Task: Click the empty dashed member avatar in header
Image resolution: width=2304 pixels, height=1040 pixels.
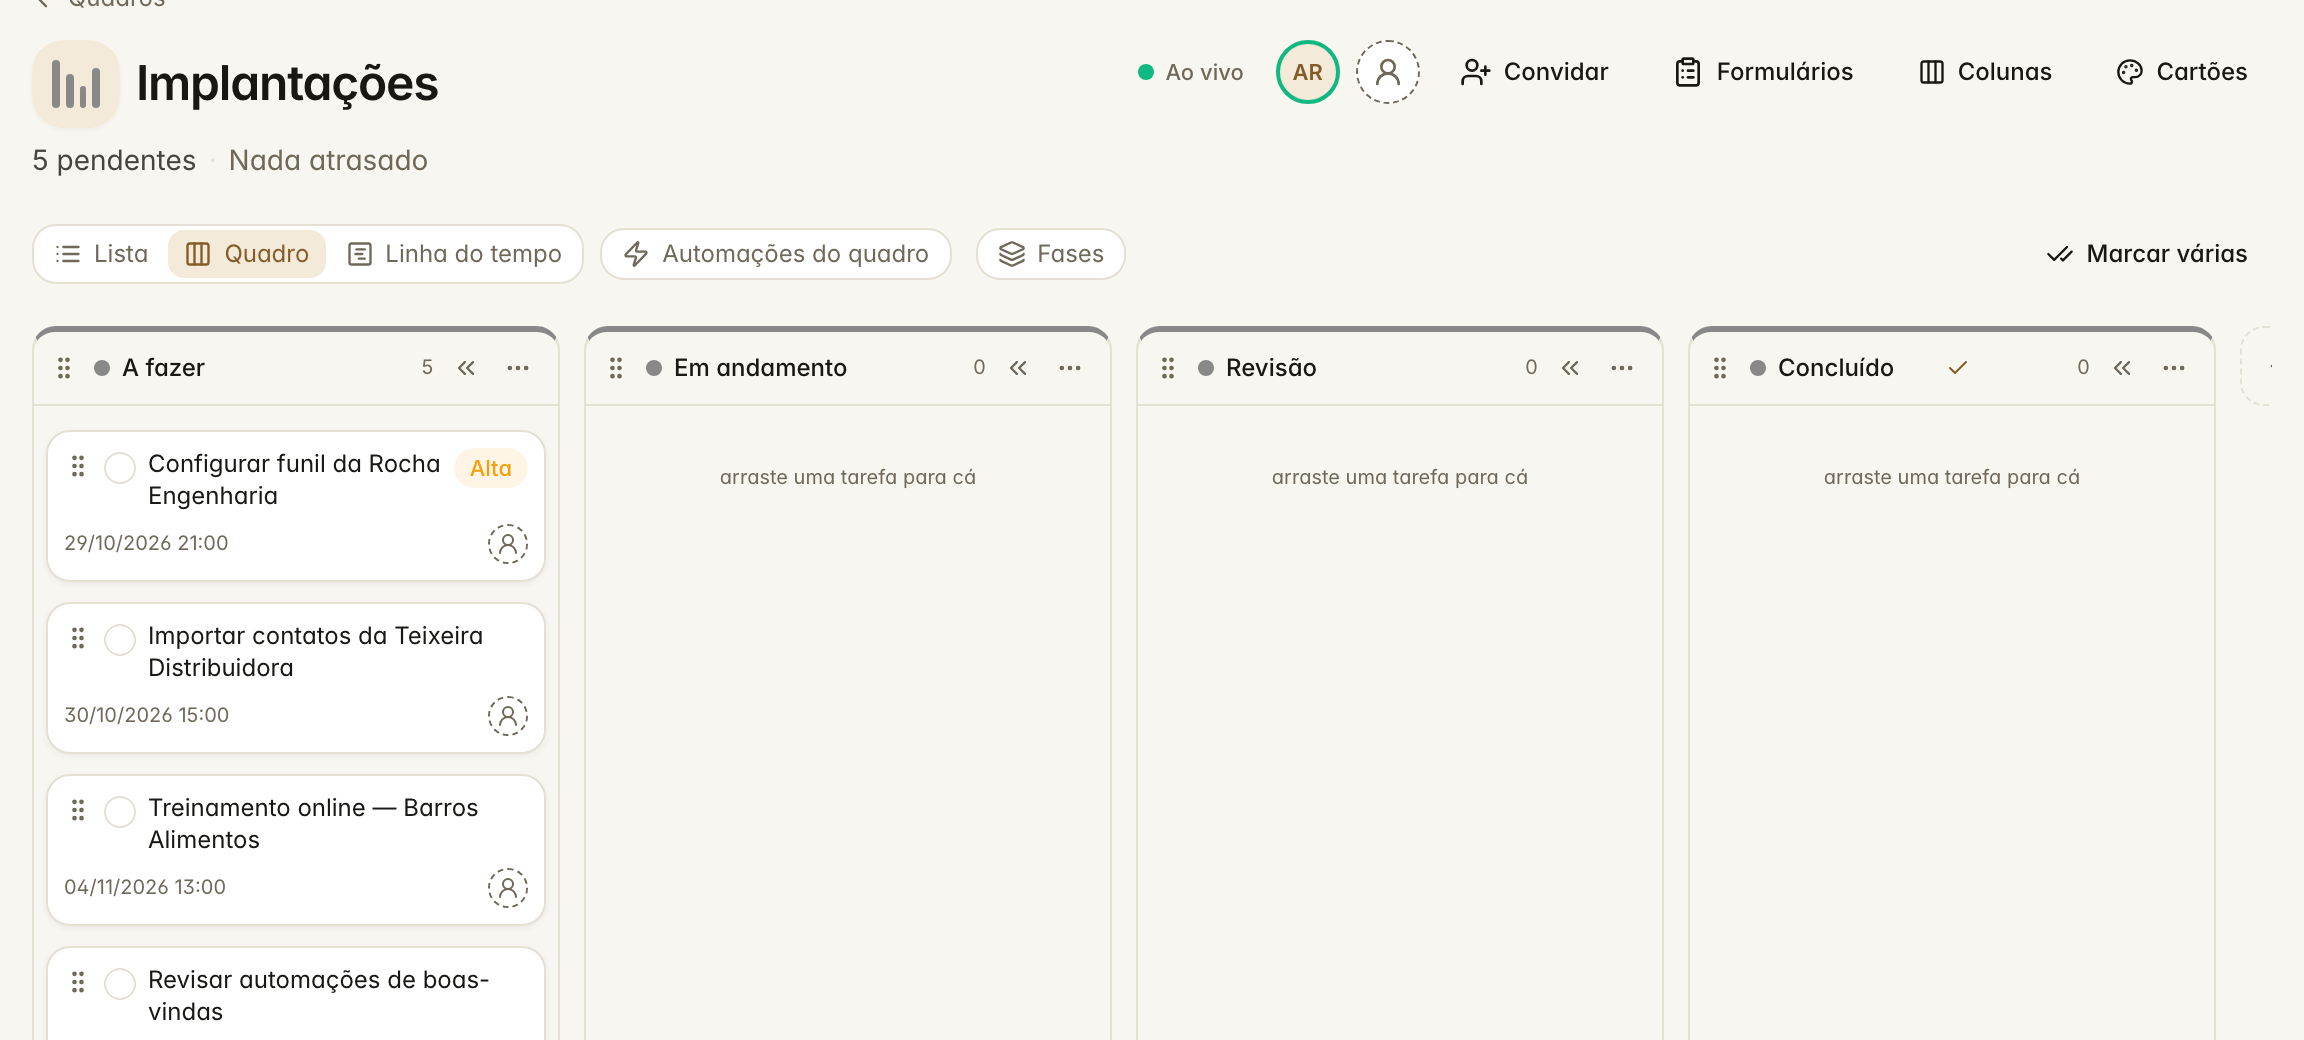Action: click(1387, 72)
